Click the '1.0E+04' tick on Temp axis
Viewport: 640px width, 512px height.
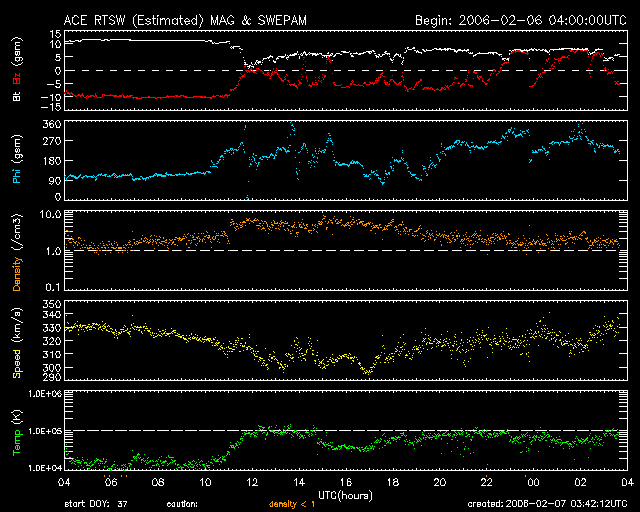45,468
